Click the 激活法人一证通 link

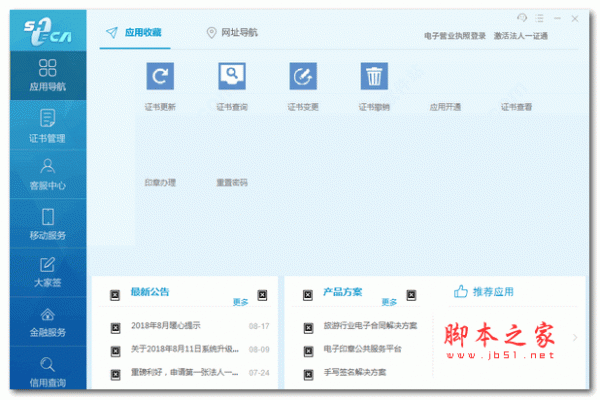[x=521, y=36]
